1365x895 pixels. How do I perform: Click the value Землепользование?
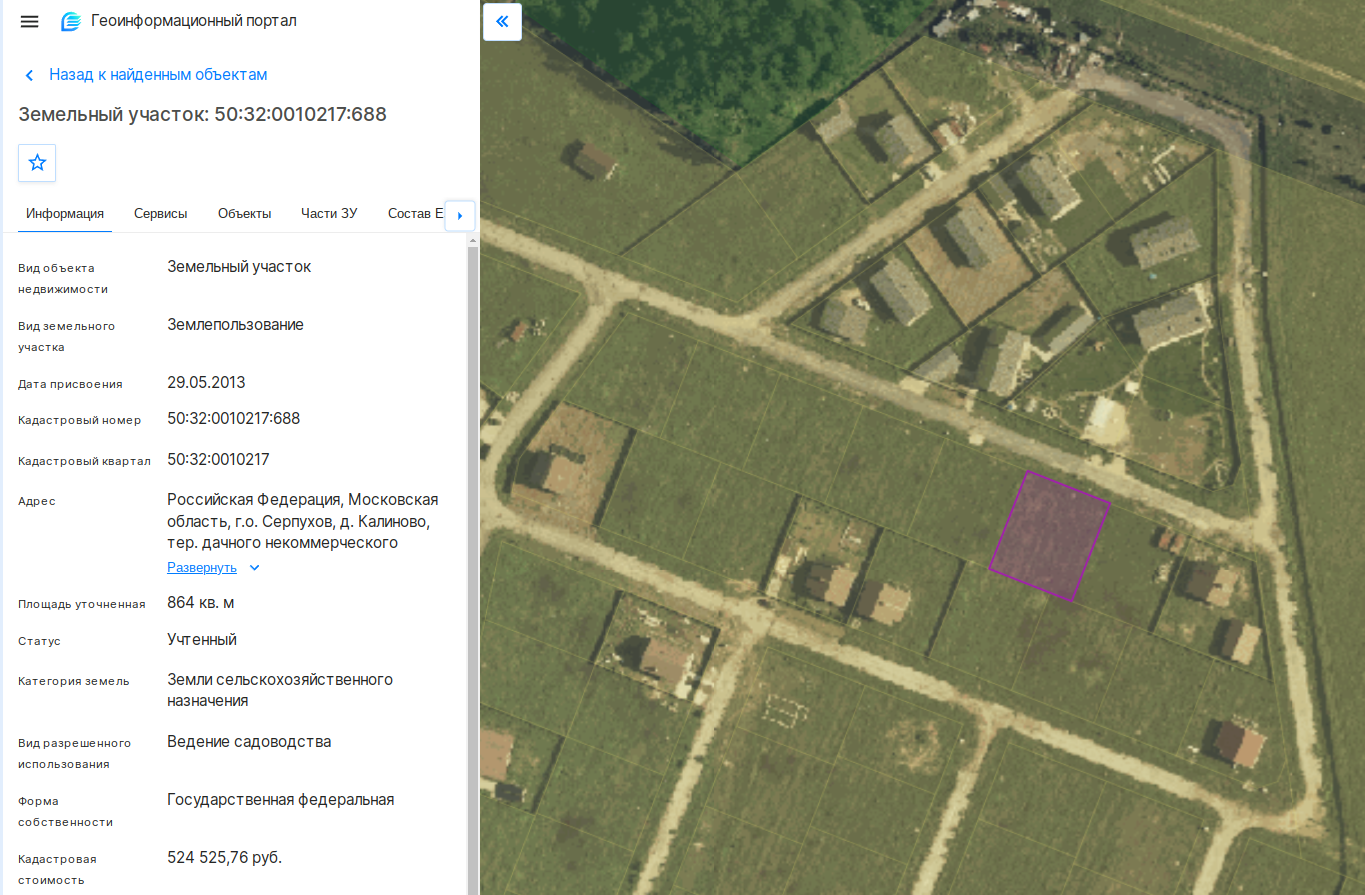point(236,325)
